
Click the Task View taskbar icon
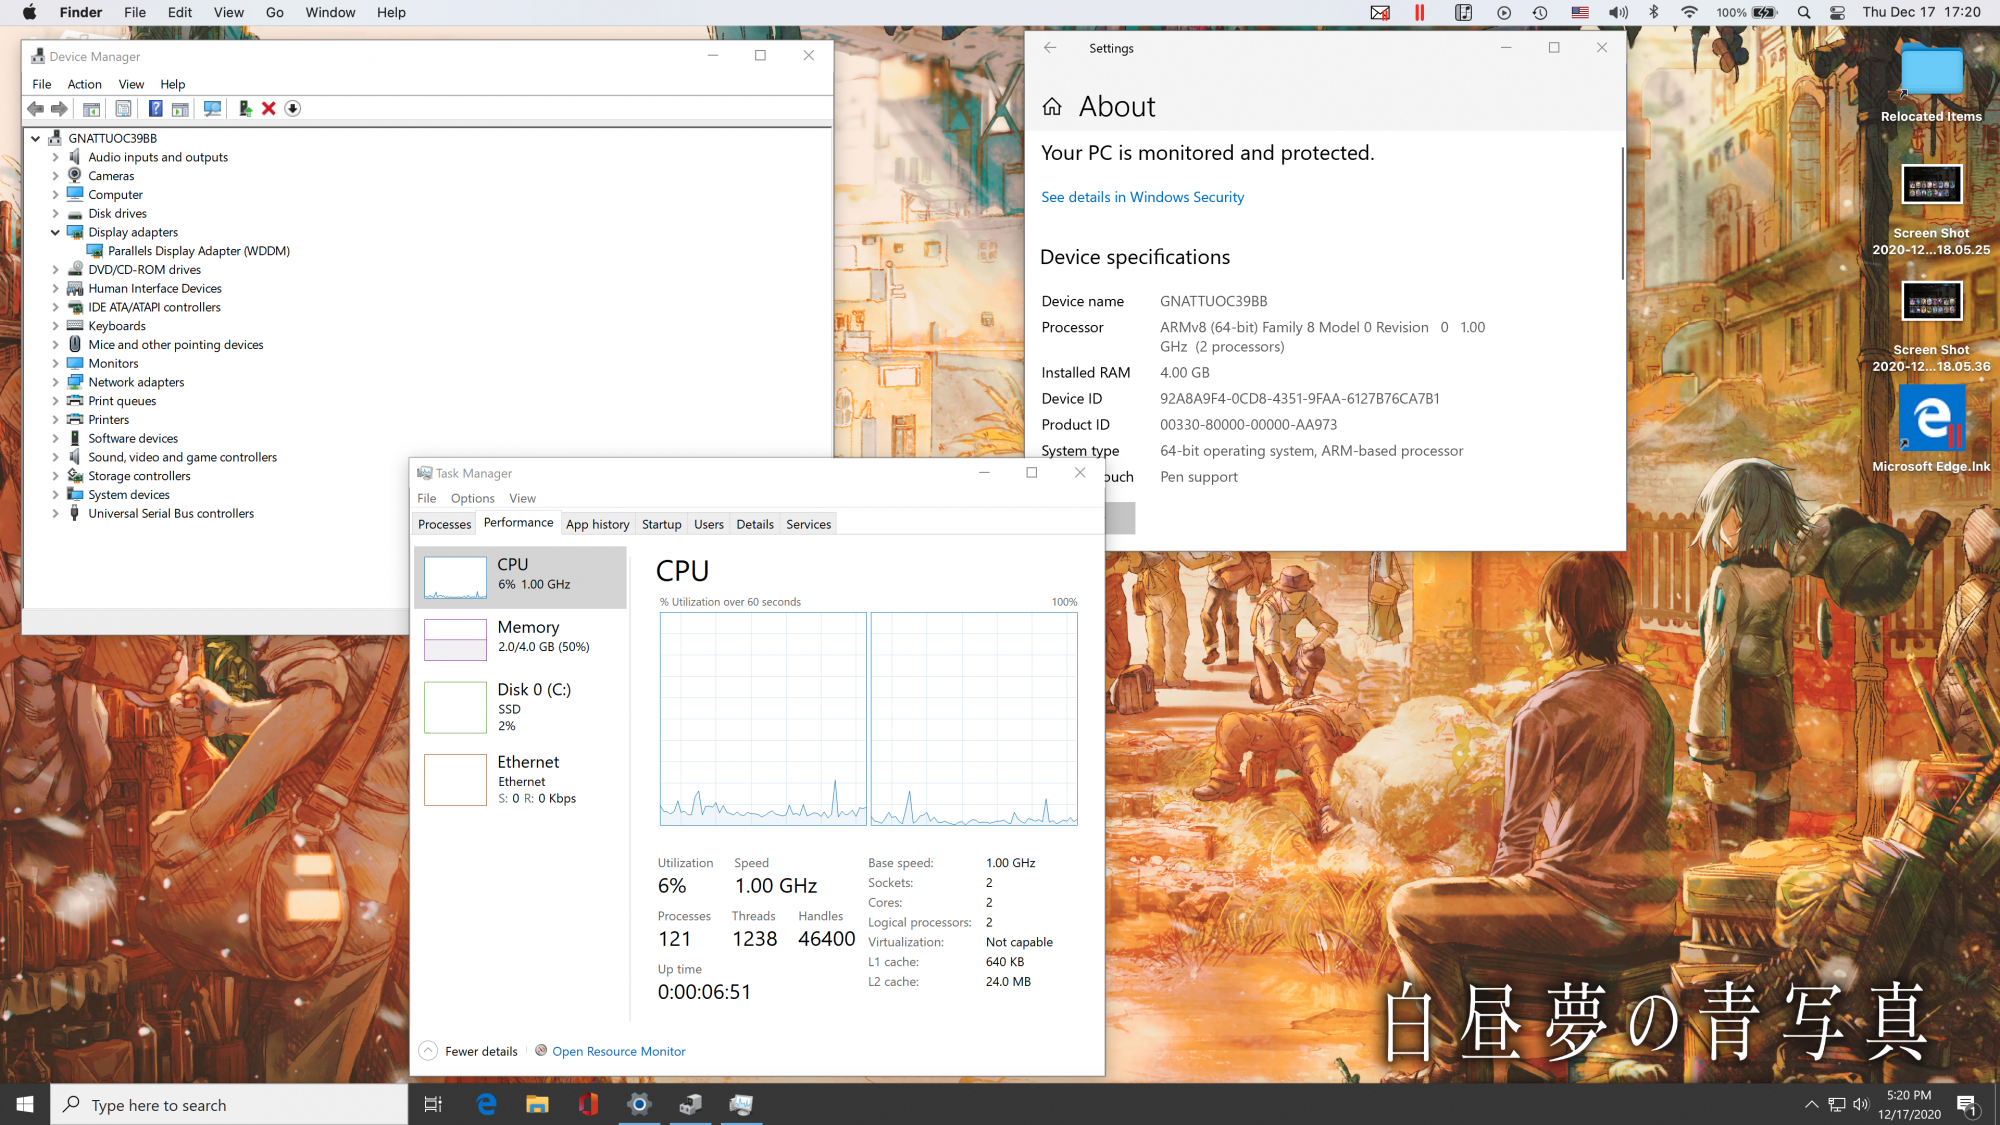(433, 1104)
